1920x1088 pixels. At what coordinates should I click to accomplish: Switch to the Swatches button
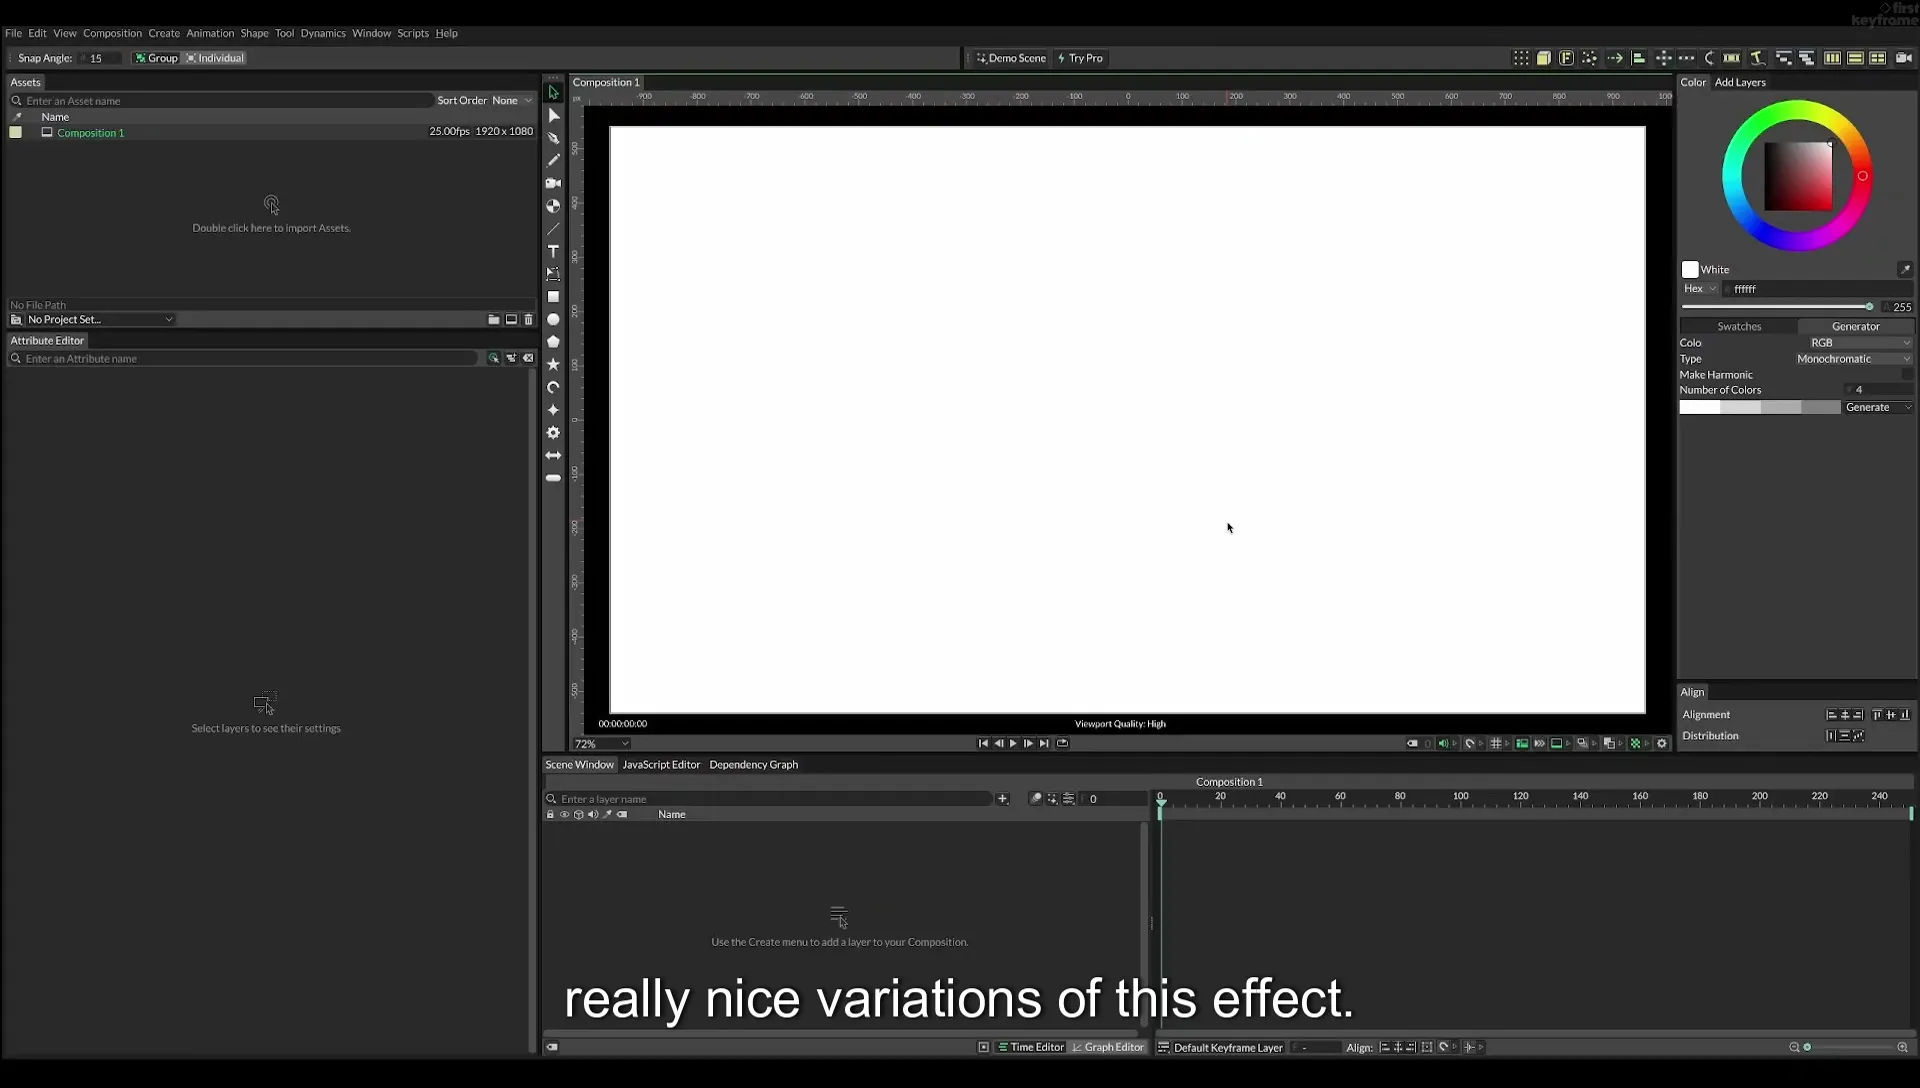1739,327
